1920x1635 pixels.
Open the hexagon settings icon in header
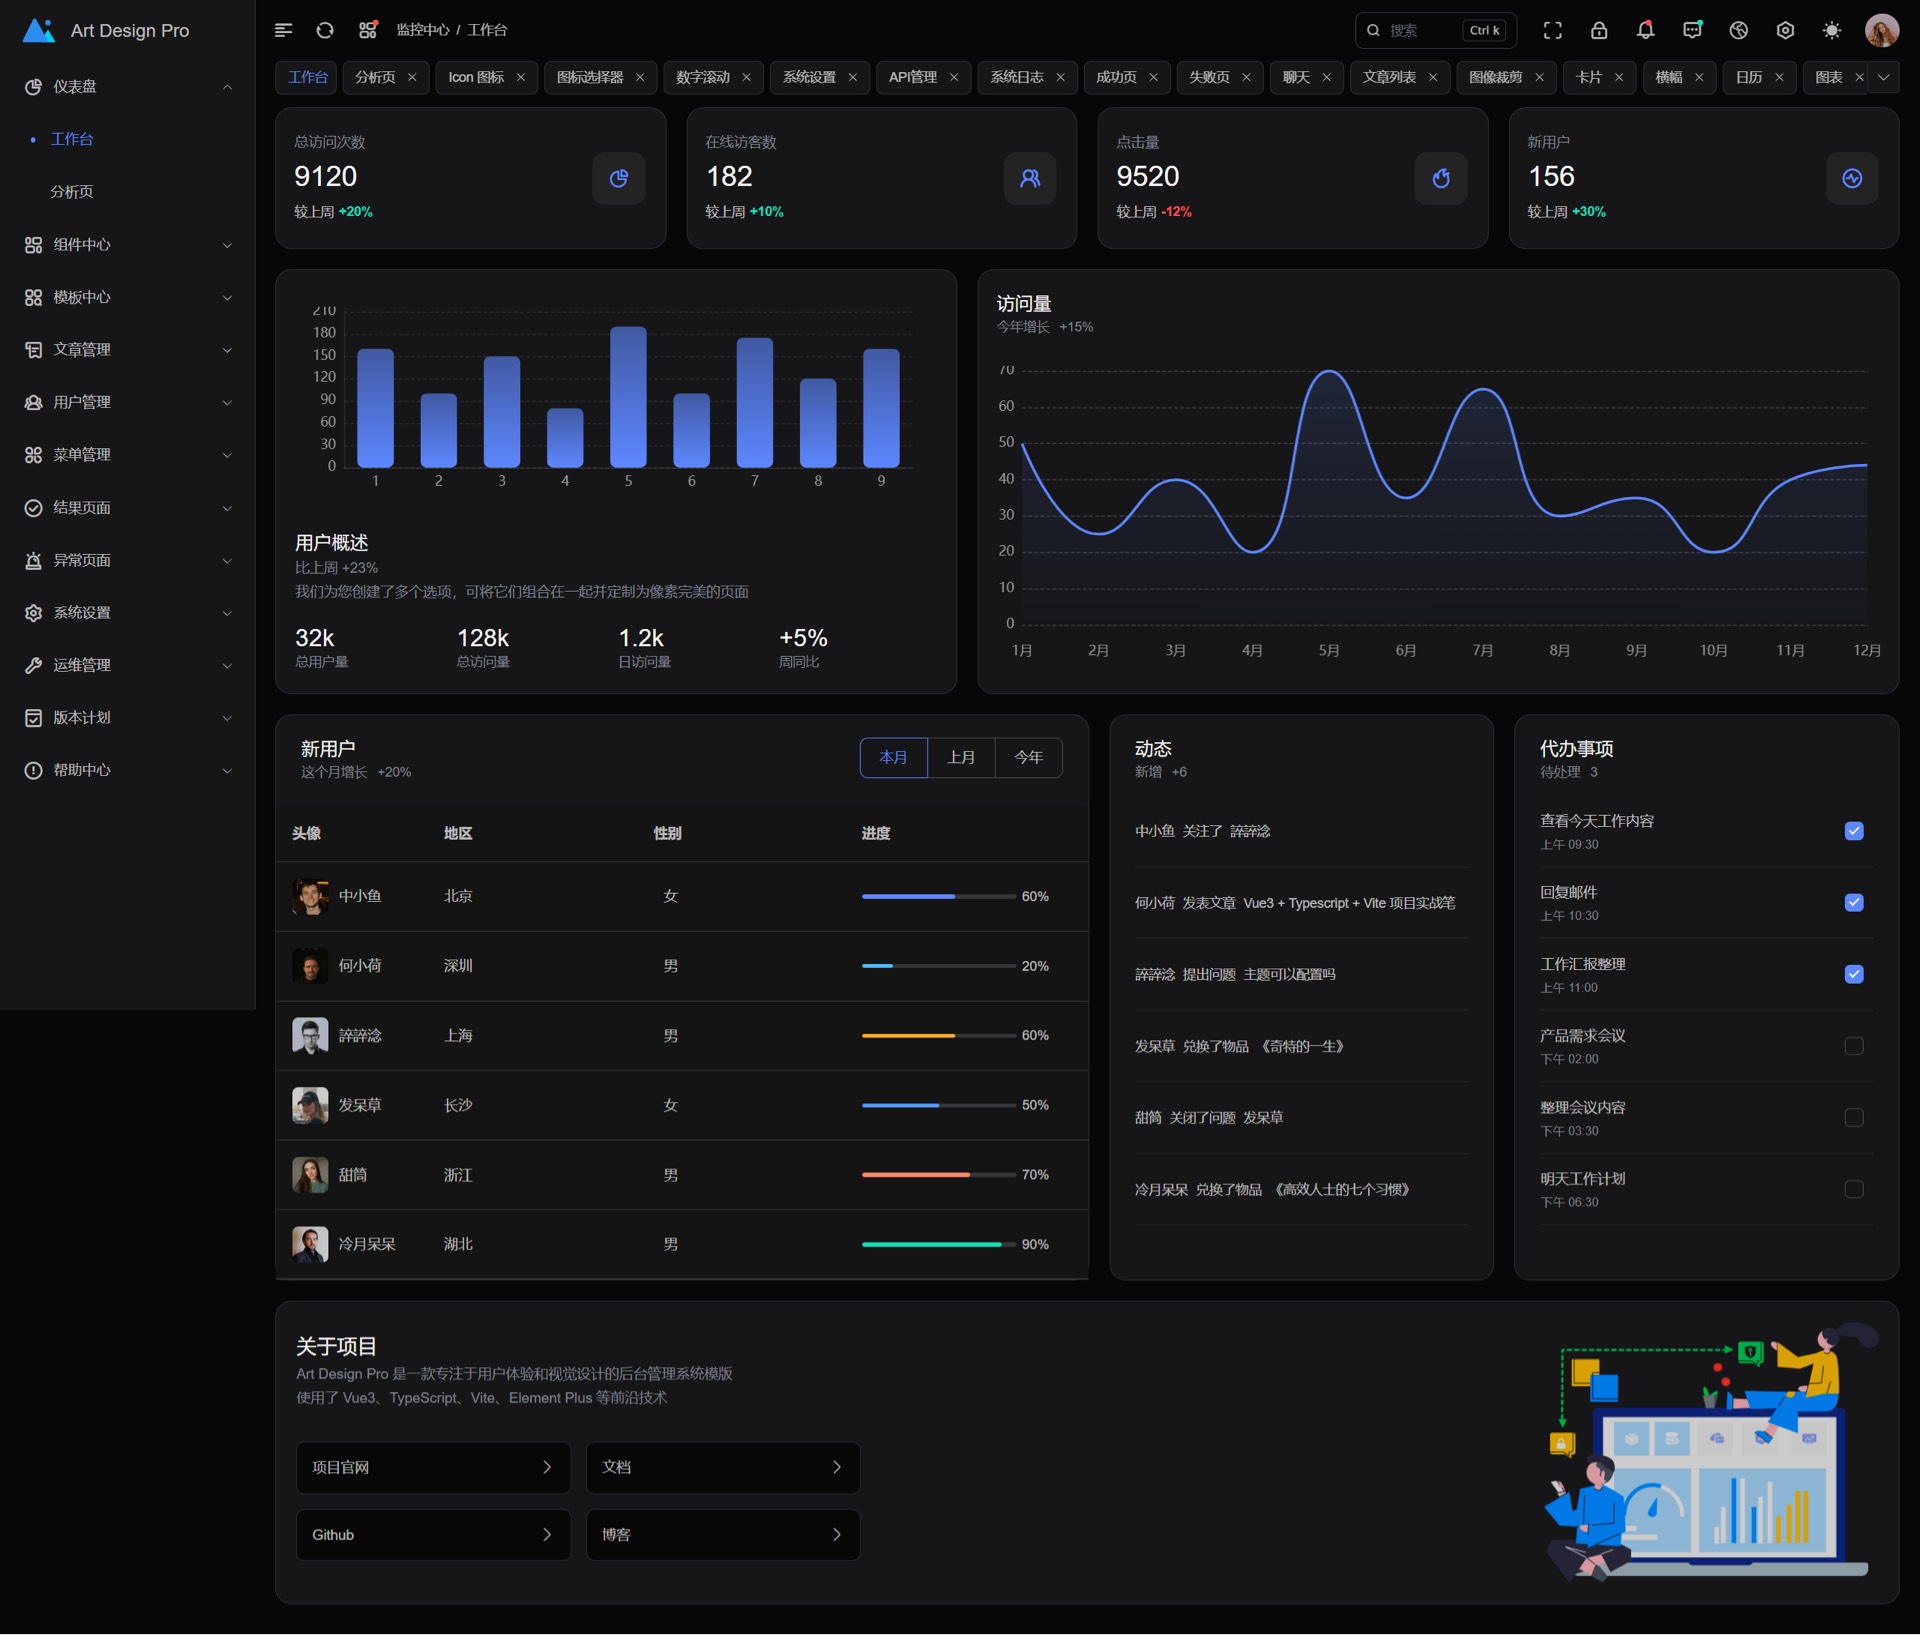(1785, 30)
